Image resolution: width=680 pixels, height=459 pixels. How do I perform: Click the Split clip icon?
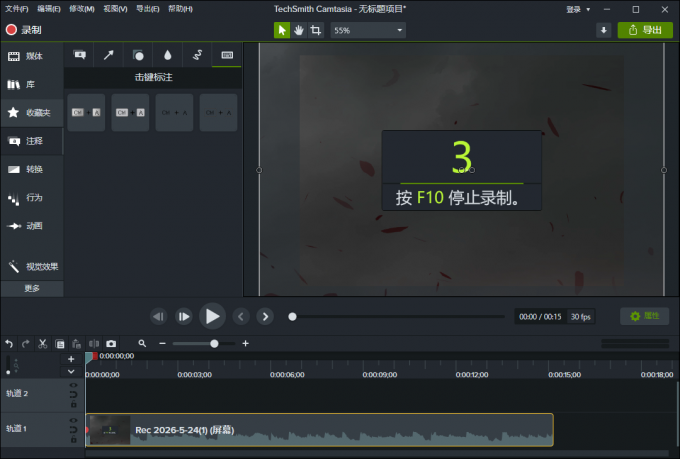(x=94, y=344)
